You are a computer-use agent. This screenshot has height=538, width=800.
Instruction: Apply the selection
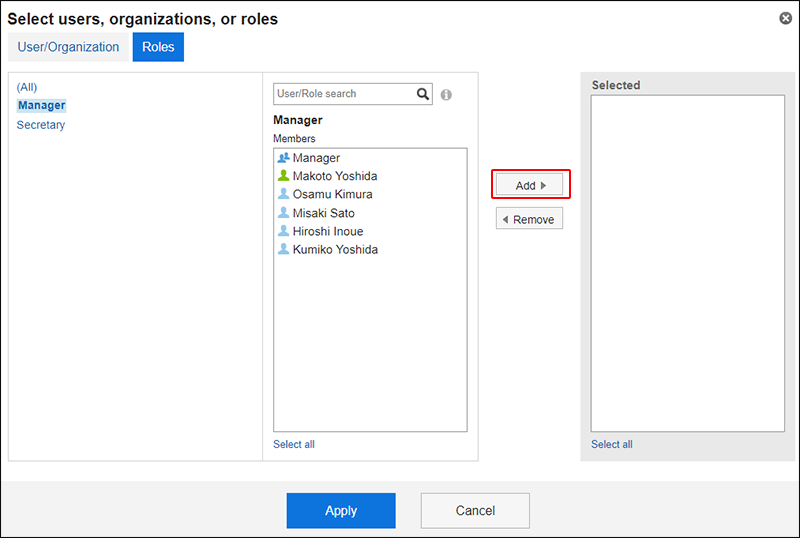tap(341, 510)
